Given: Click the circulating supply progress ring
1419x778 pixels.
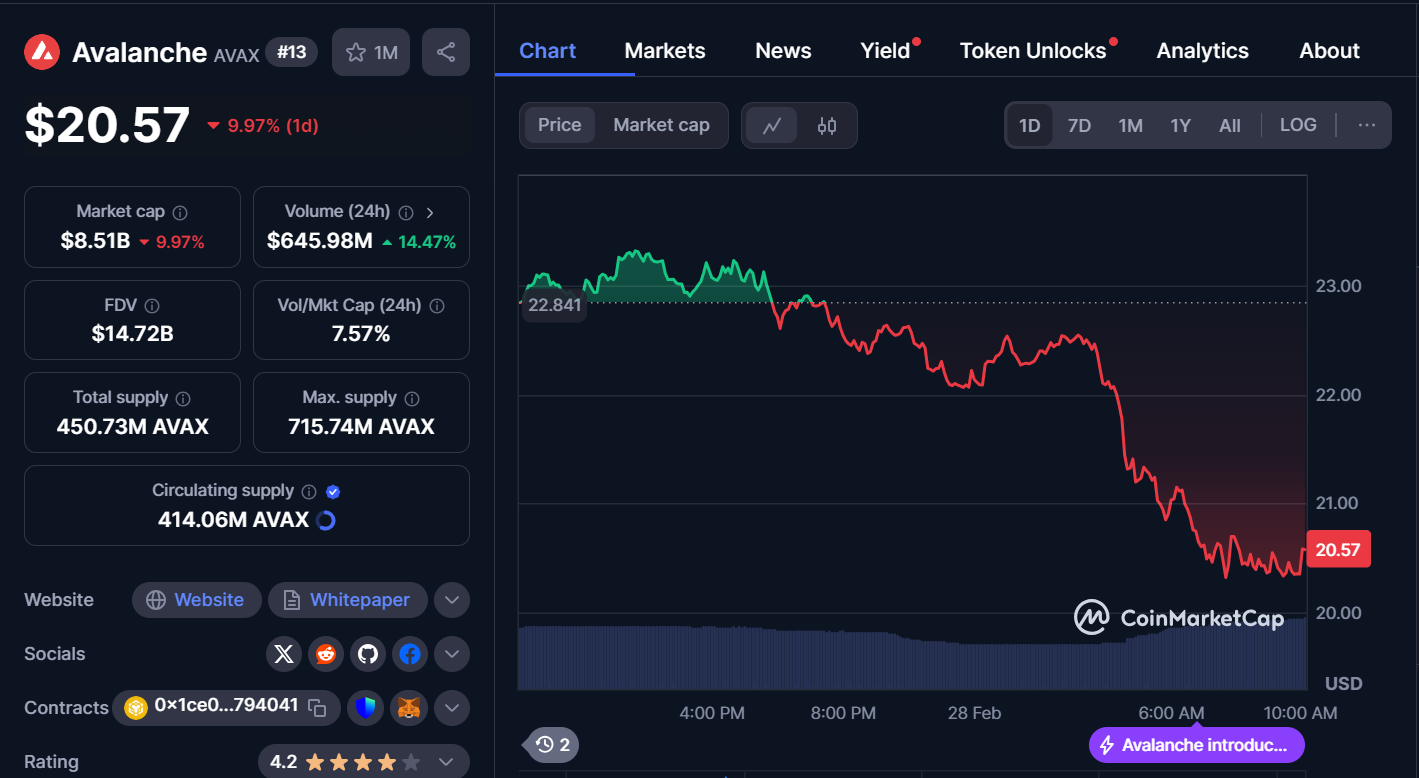Looking at the screenshot, I should (x=325, y=520).
